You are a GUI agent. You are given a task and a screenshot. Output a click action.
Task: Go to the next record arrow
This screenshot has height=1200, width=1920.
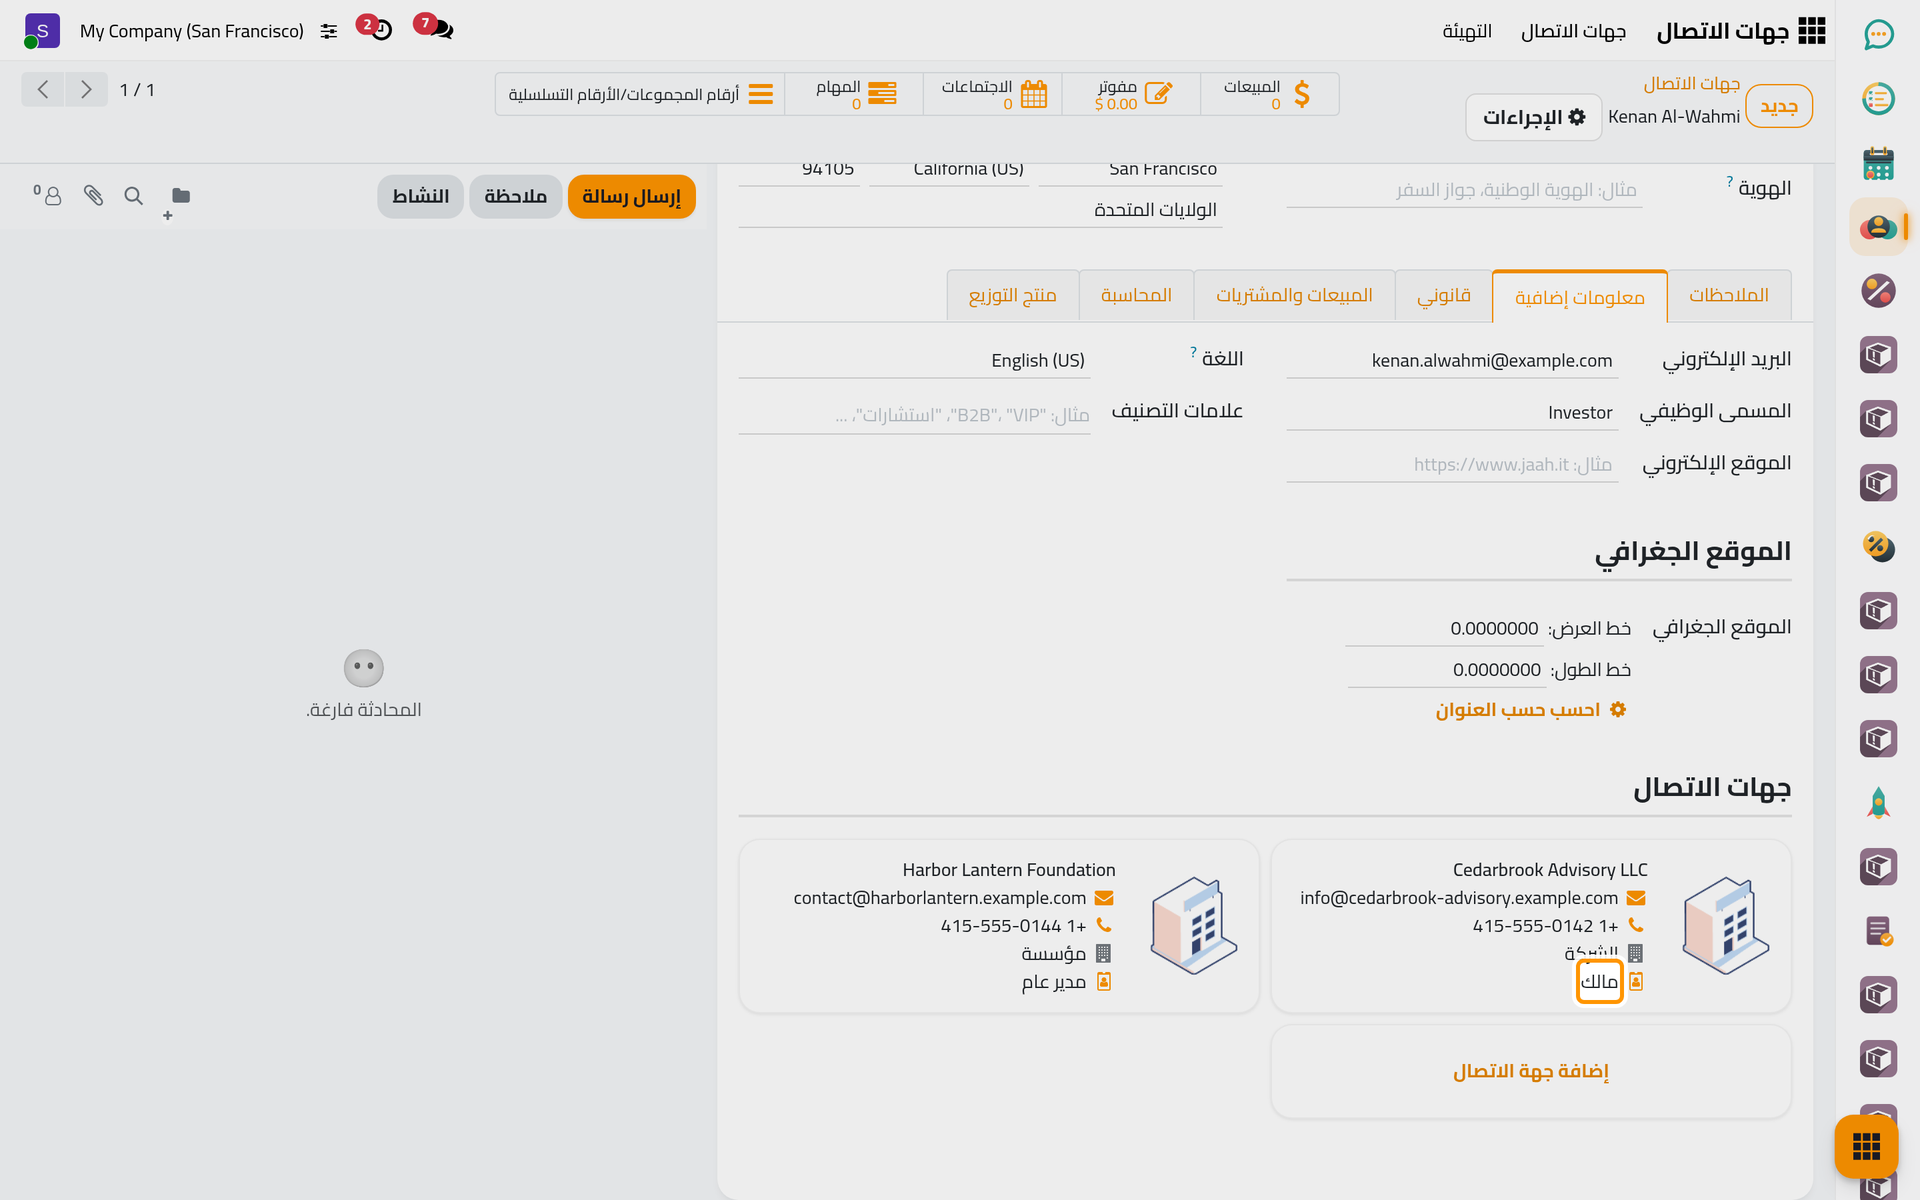(86, 90)
